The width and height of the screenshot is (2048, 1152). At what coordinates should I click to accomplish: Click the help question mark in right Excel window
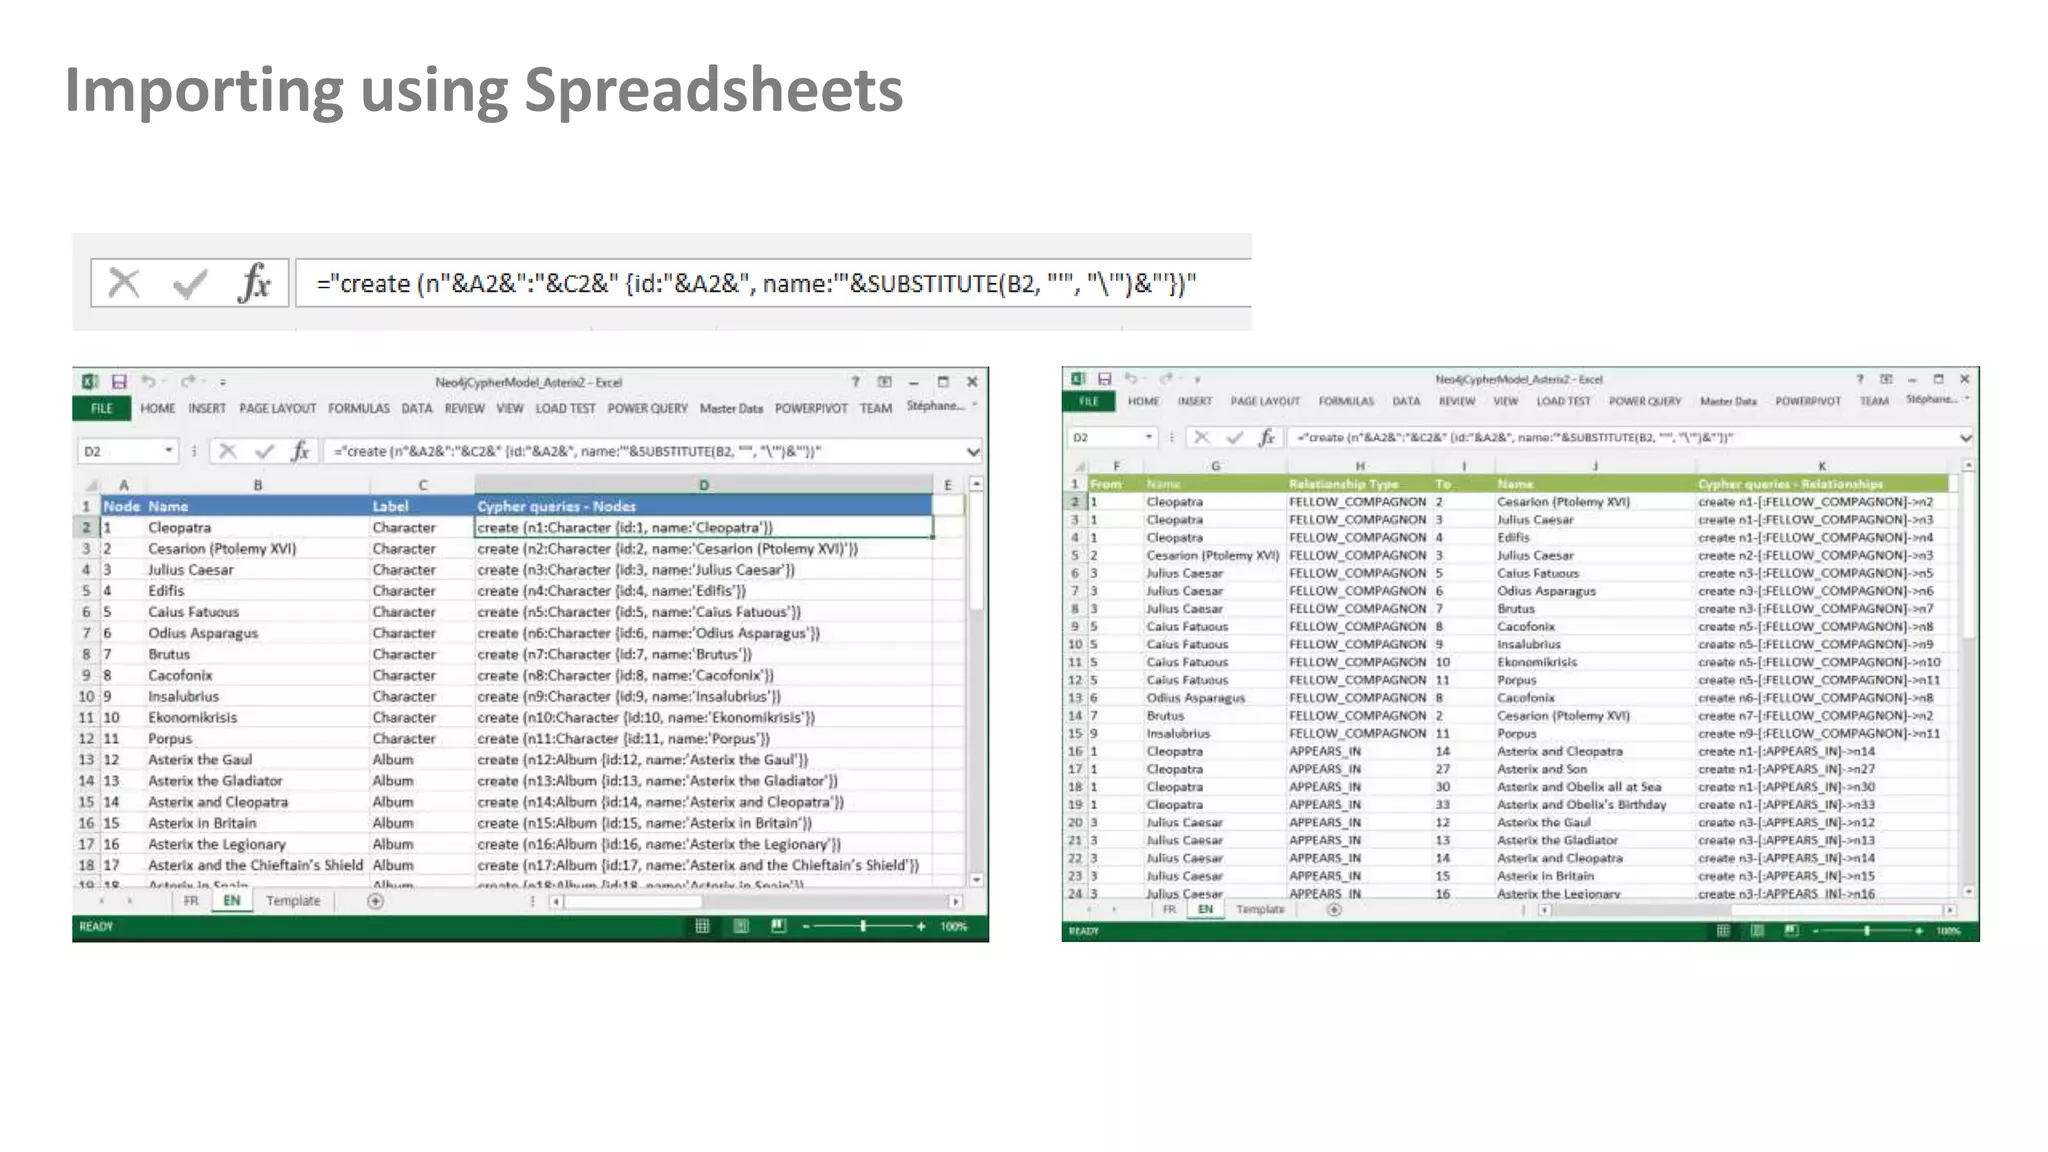click(1860, 379)
